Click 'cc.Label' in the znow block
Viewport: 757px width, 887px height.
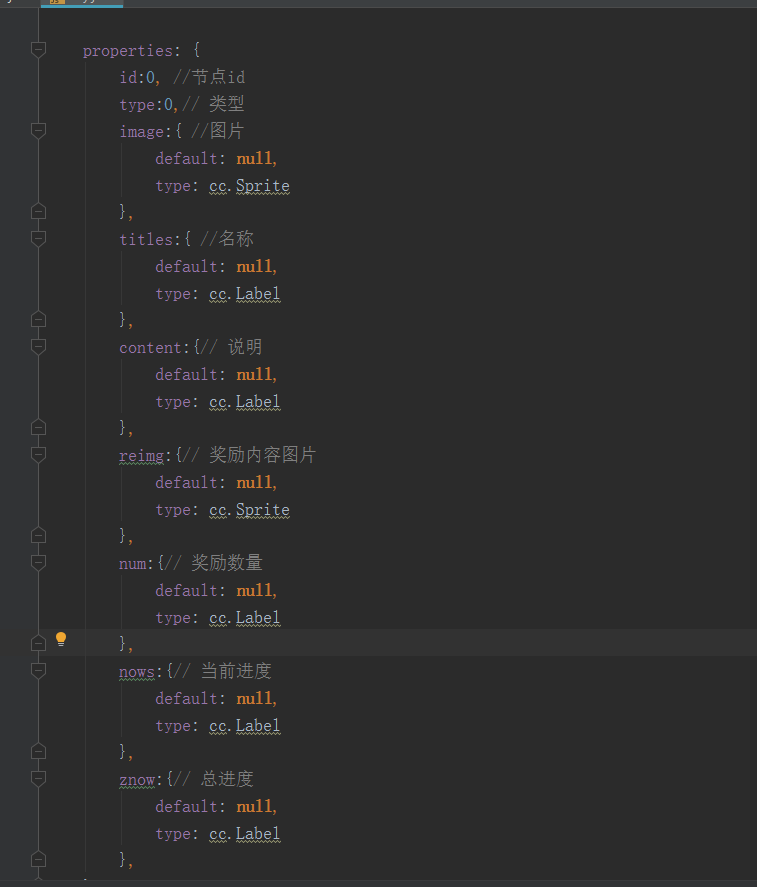coord(245,834)
